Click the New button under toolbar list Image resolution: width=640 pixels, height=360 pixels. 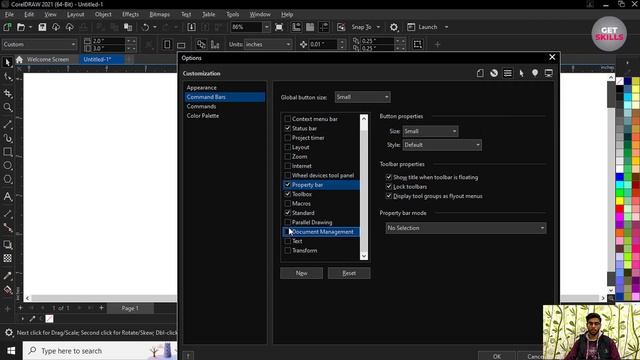301,273
